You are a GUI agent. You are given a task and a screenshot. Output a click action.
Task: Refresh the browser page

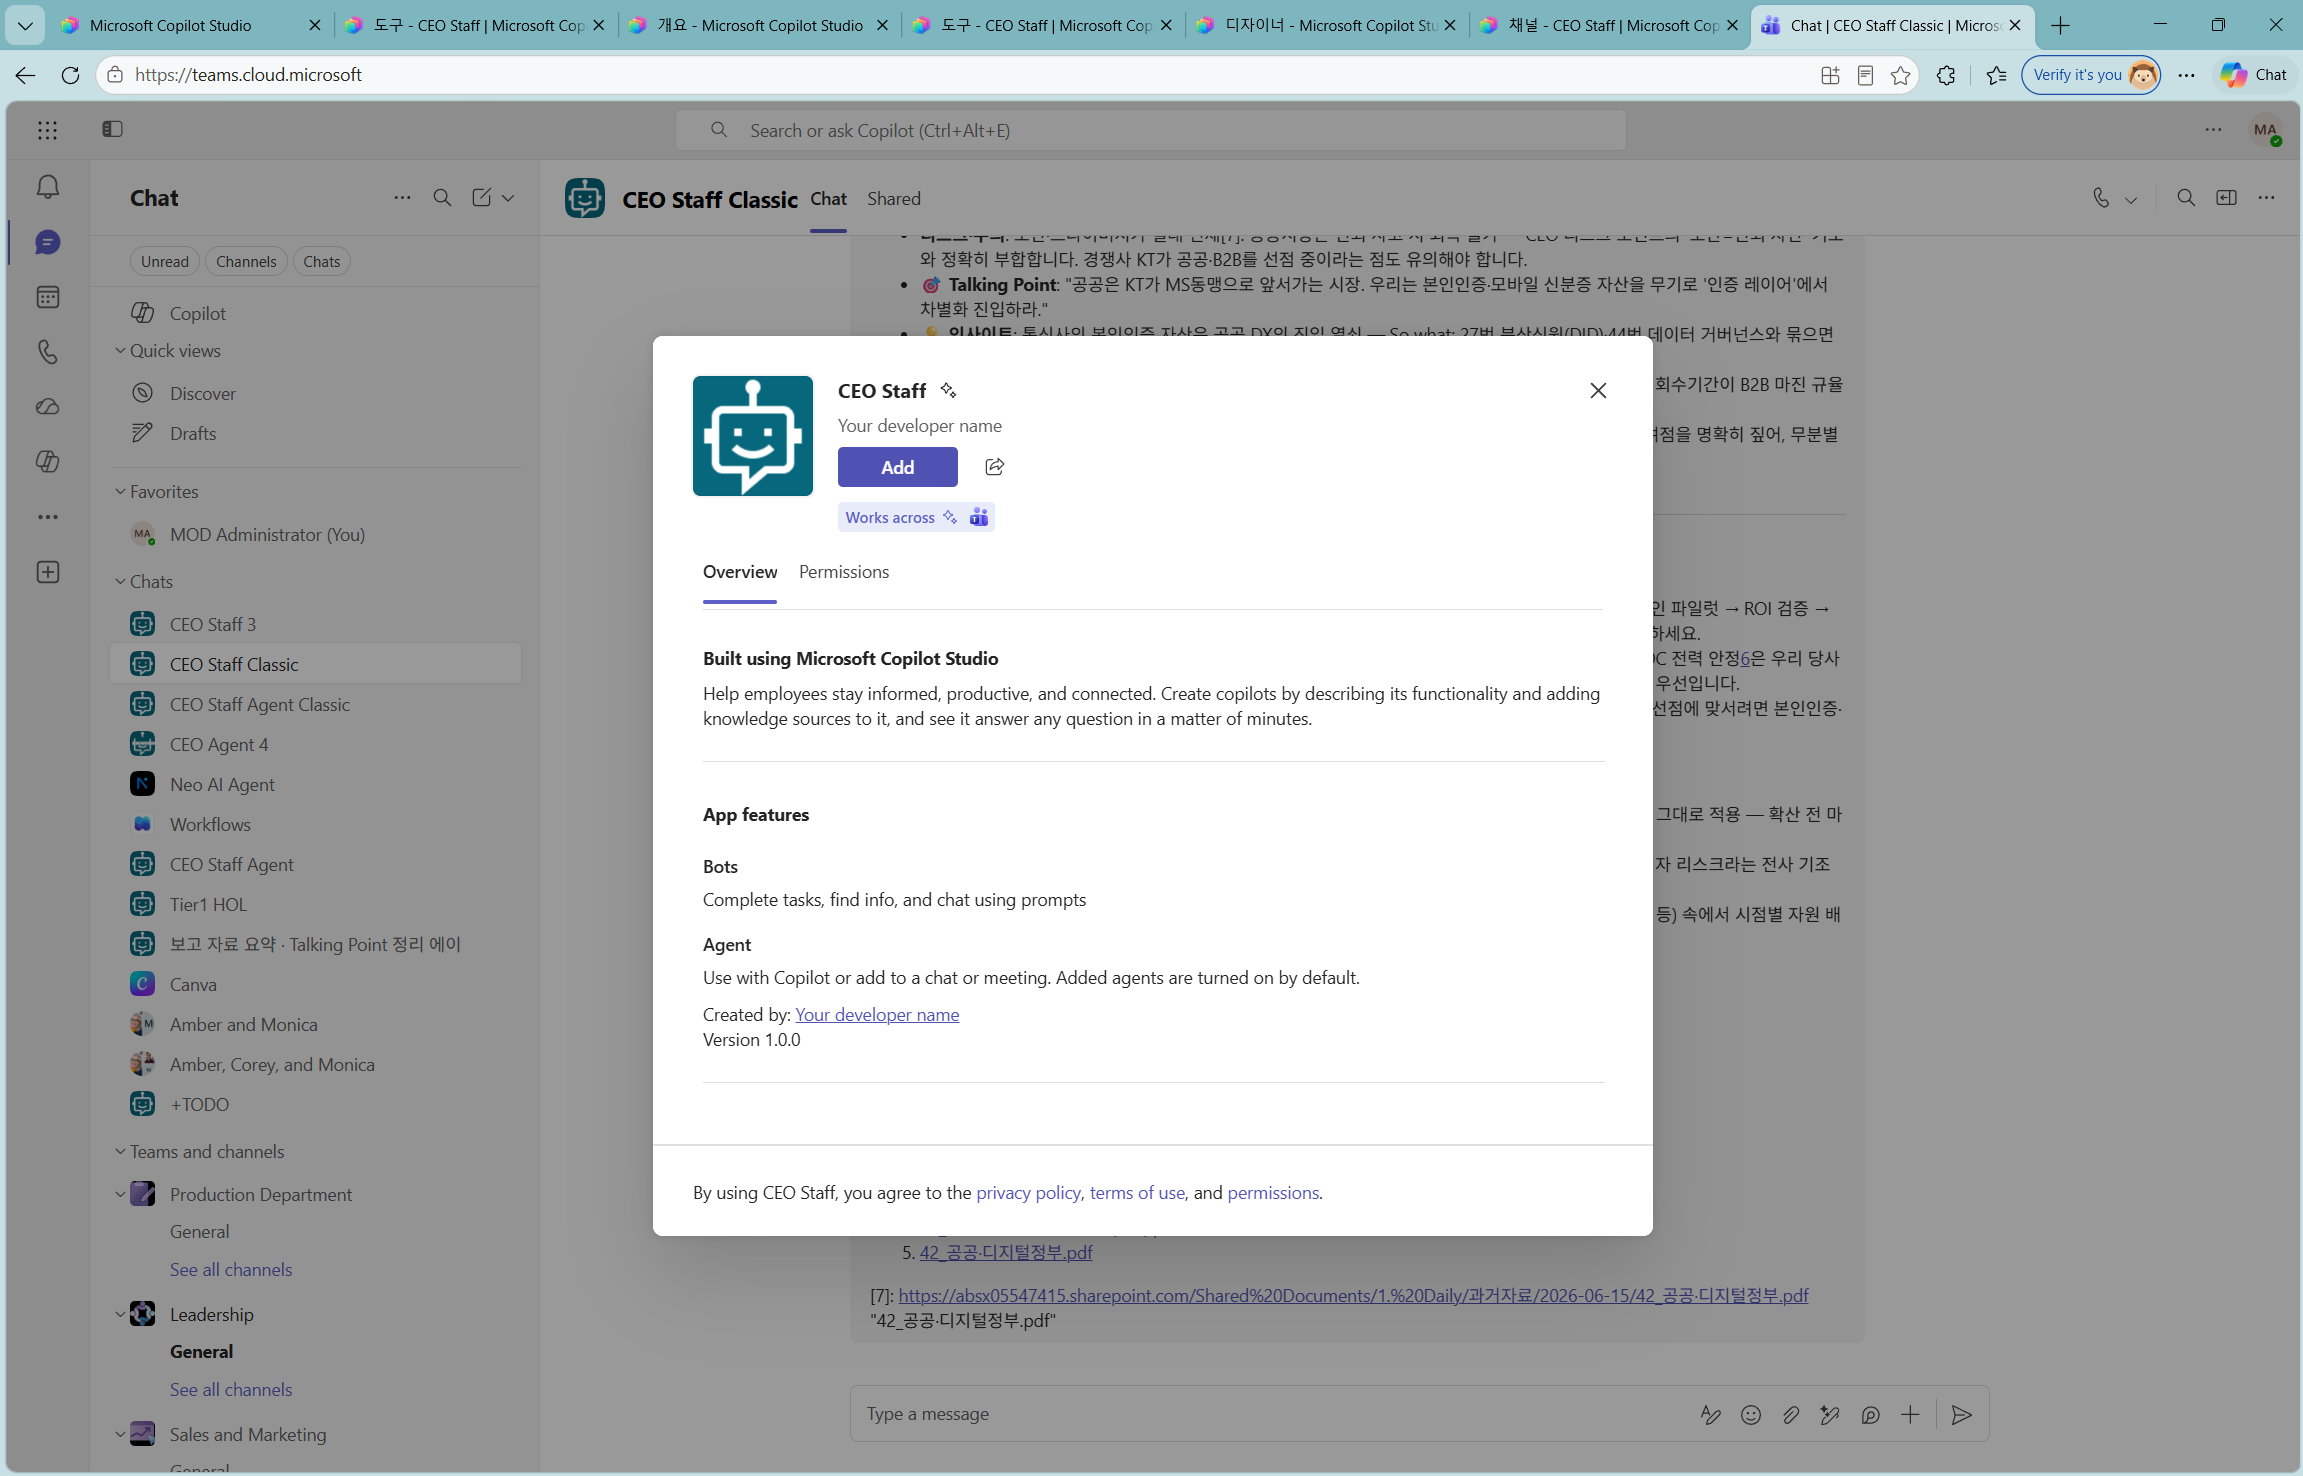tap(70, 75)
